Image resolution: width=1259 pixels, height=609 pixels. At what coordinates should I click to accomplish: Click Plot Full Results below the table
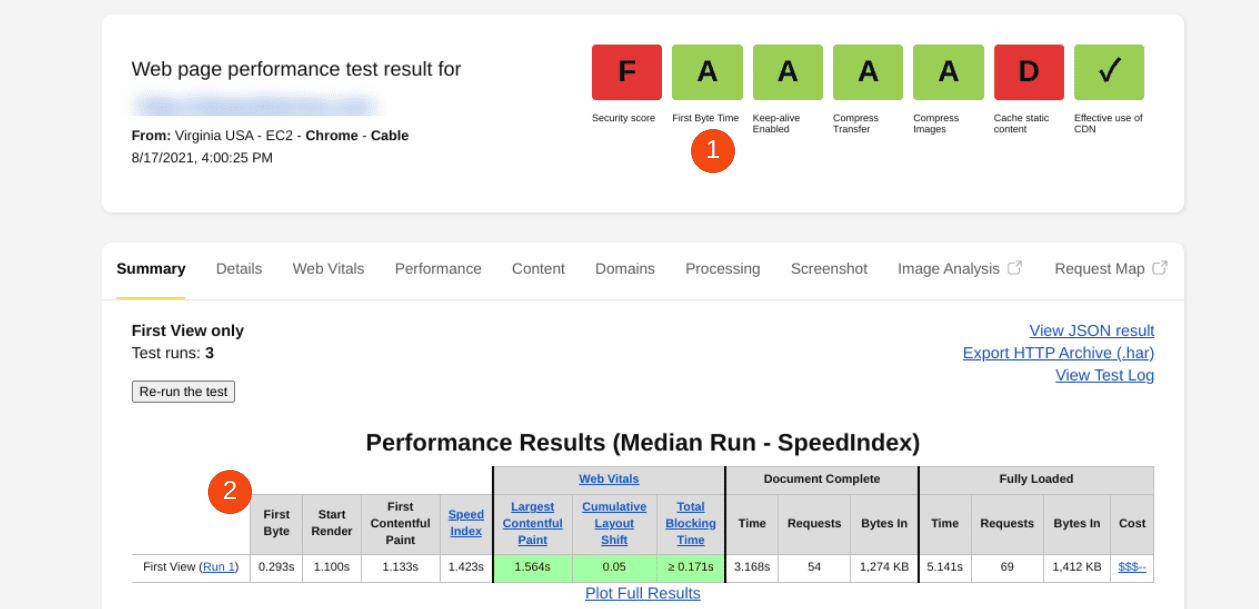(642, 593)
